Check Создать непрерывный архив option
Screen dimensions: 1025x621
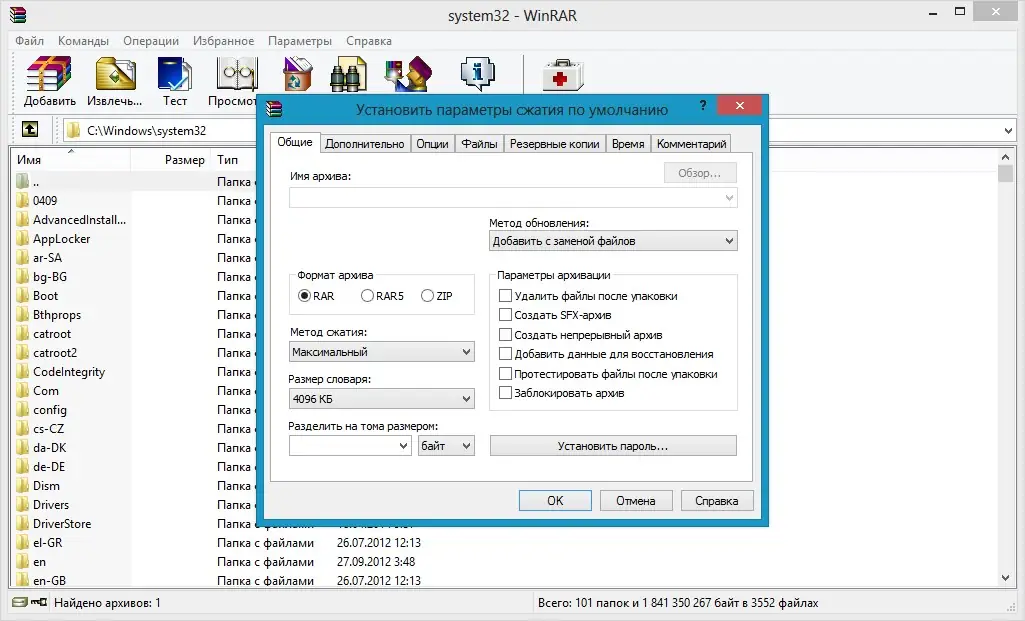(x=505, y=335)
